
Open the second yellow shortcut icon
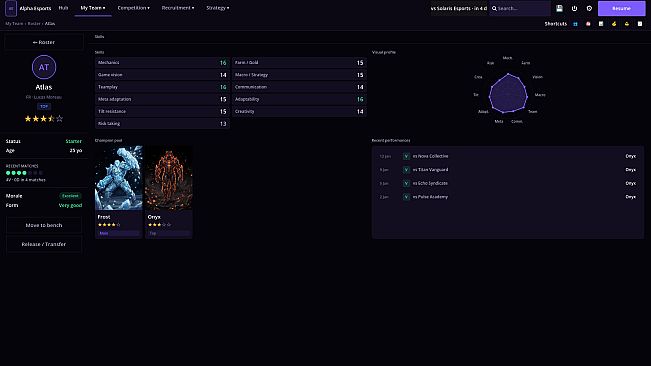(627, 24)
